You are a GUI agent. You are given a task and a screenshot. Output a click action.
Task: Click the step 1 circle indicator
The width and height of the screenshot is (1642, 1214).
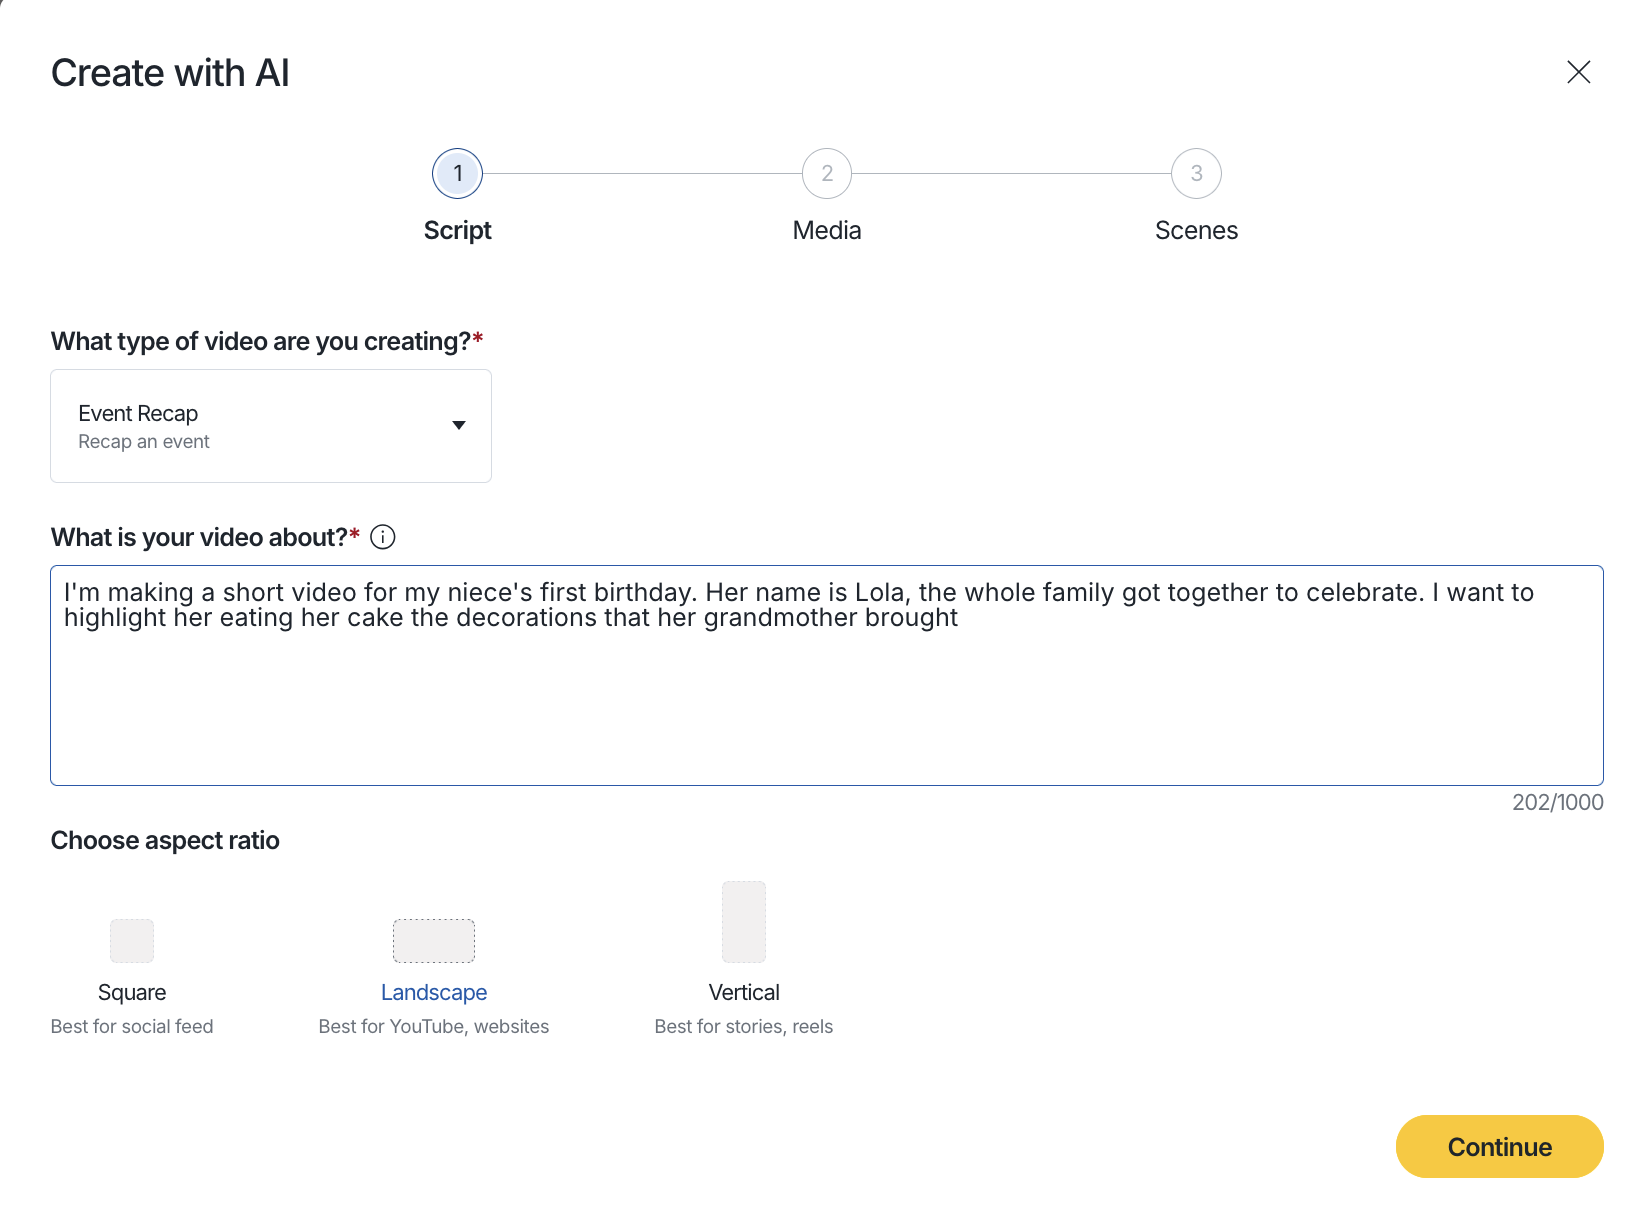point(457,174)
